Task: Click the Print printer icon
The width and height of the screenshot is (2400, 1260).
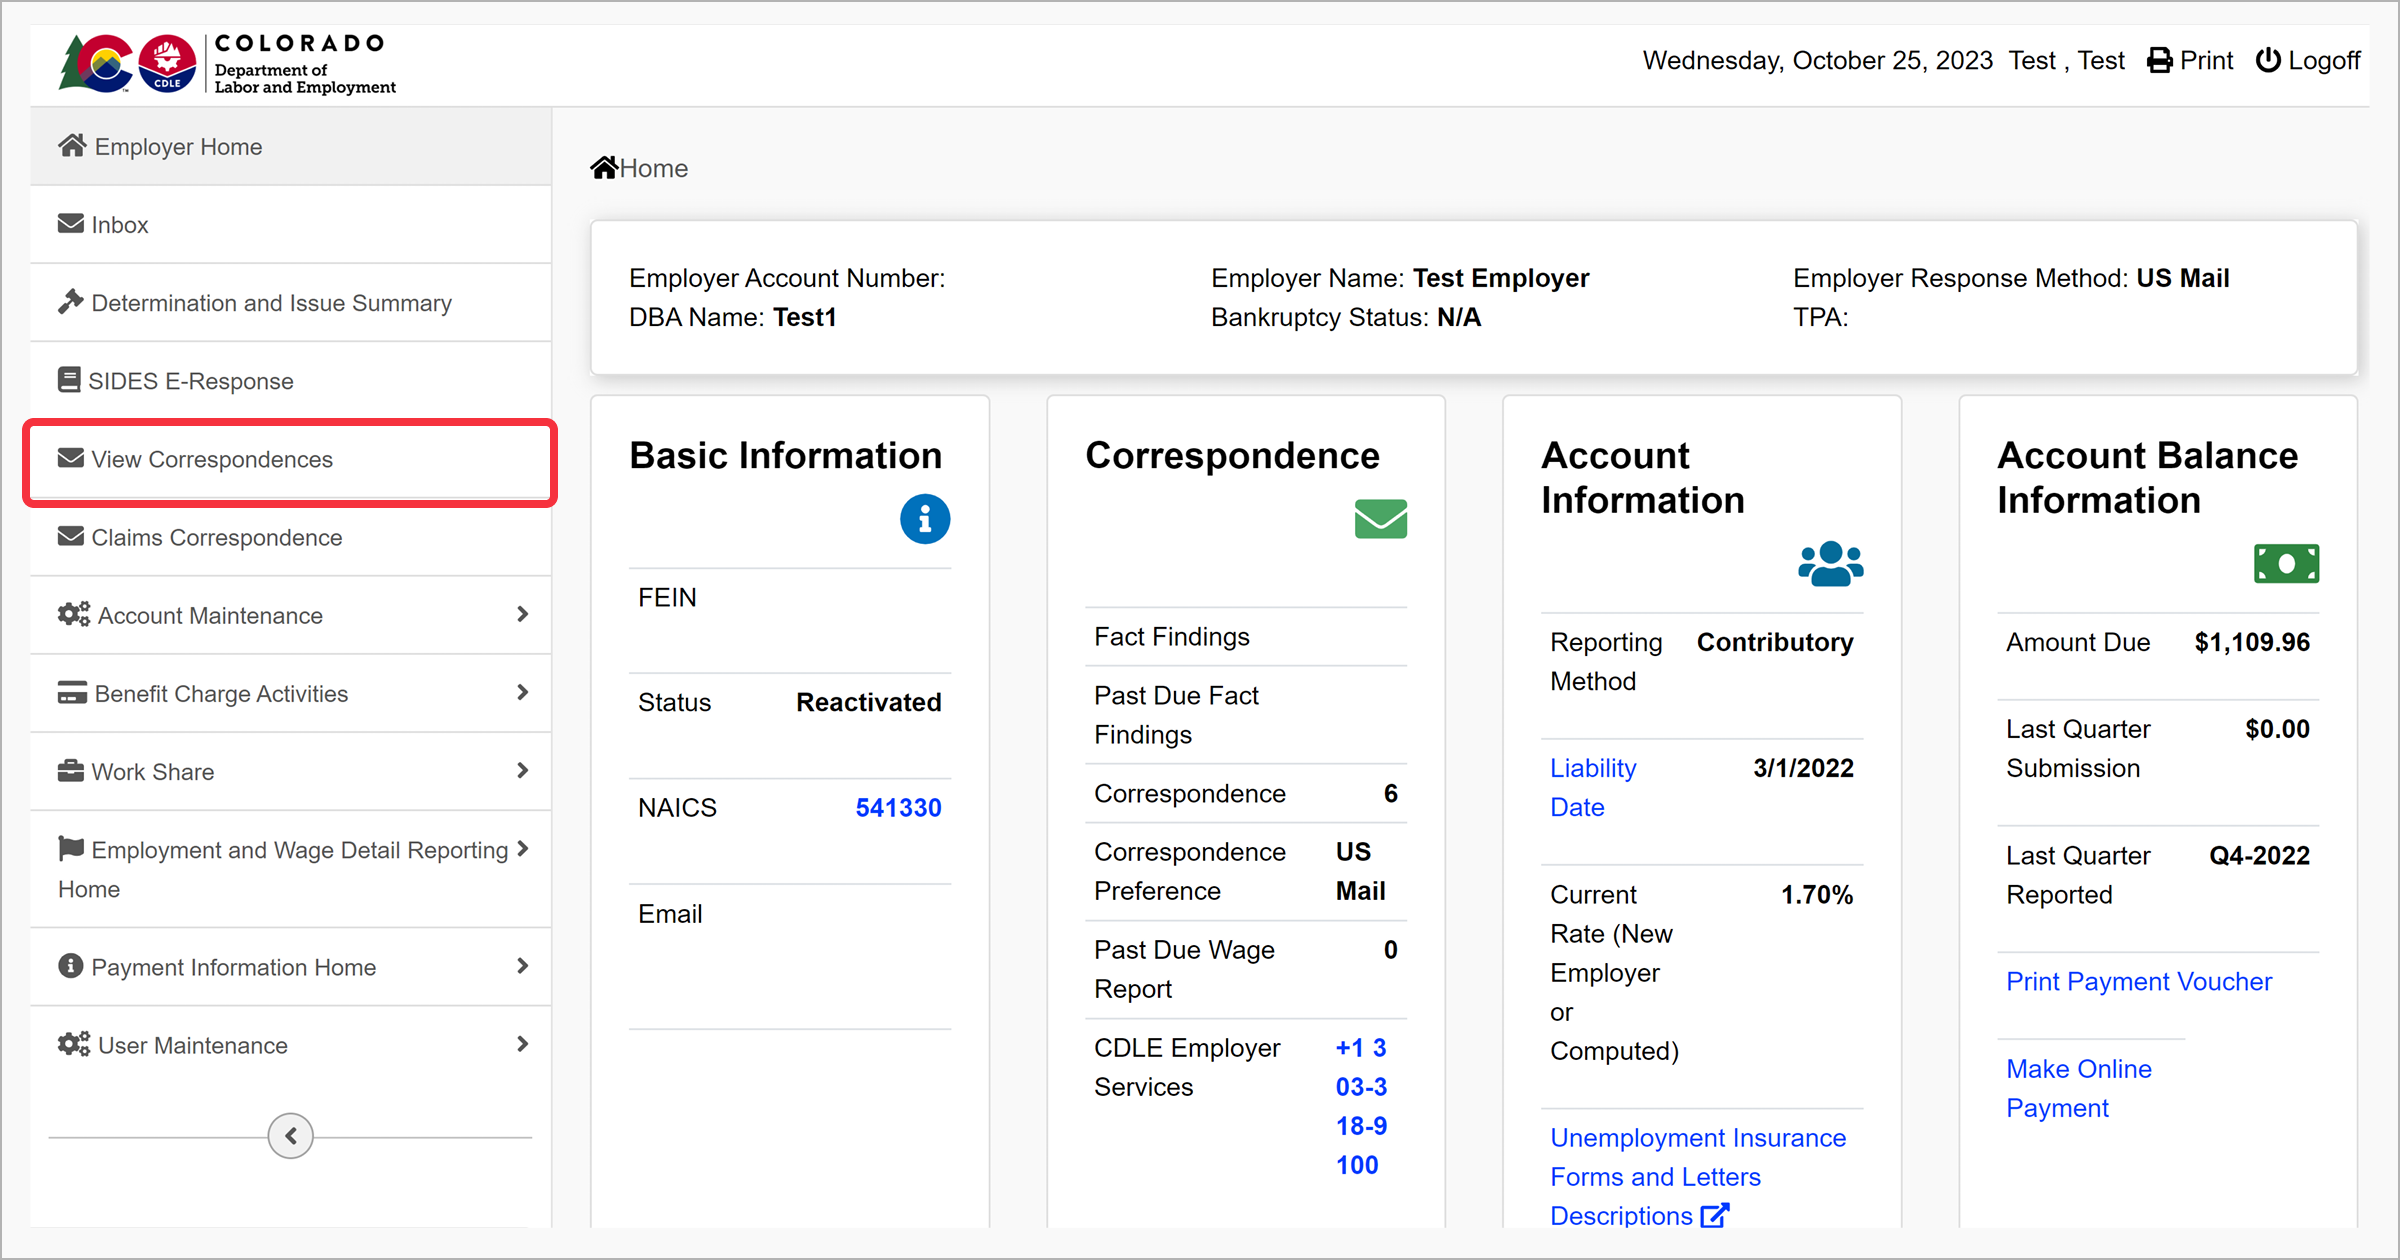Action: 2160,61
